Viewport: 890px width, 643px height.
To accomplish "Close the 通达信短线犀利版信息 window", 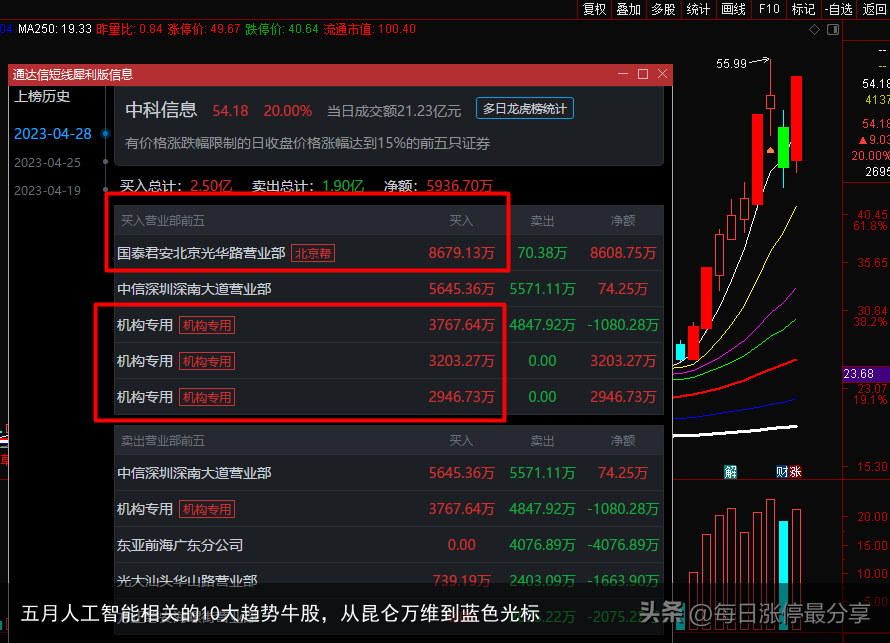I will point(662,74).
